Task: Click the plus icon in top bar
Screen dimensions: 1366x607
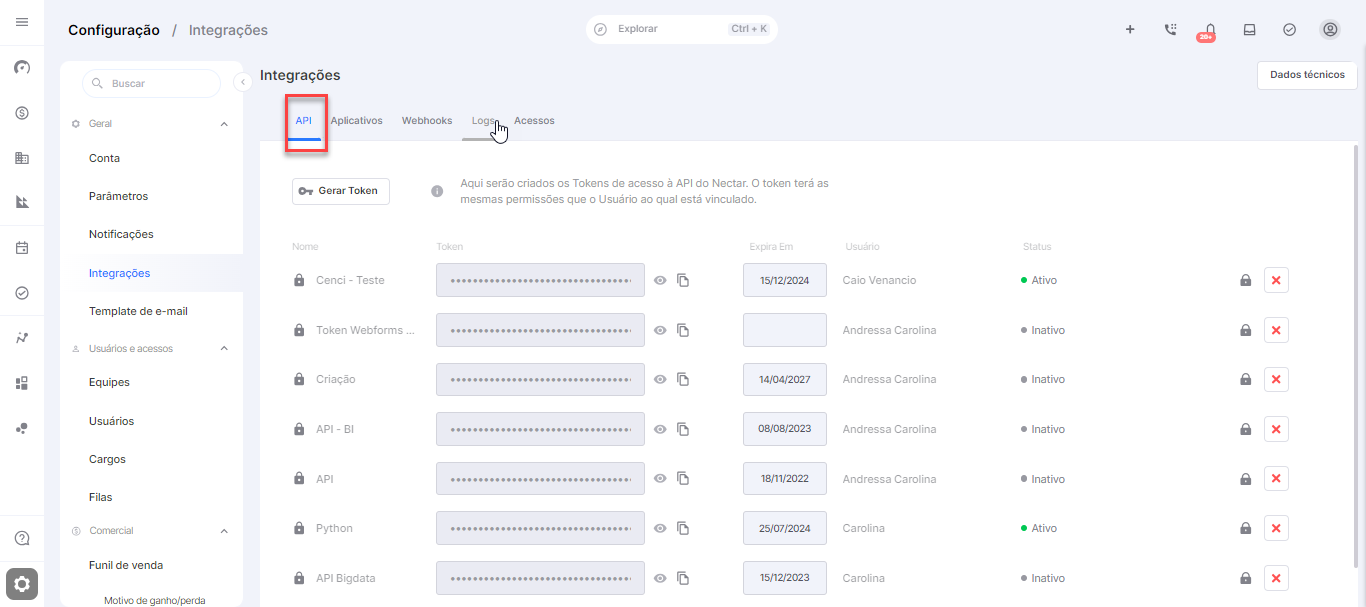Action: (1130, 30)
